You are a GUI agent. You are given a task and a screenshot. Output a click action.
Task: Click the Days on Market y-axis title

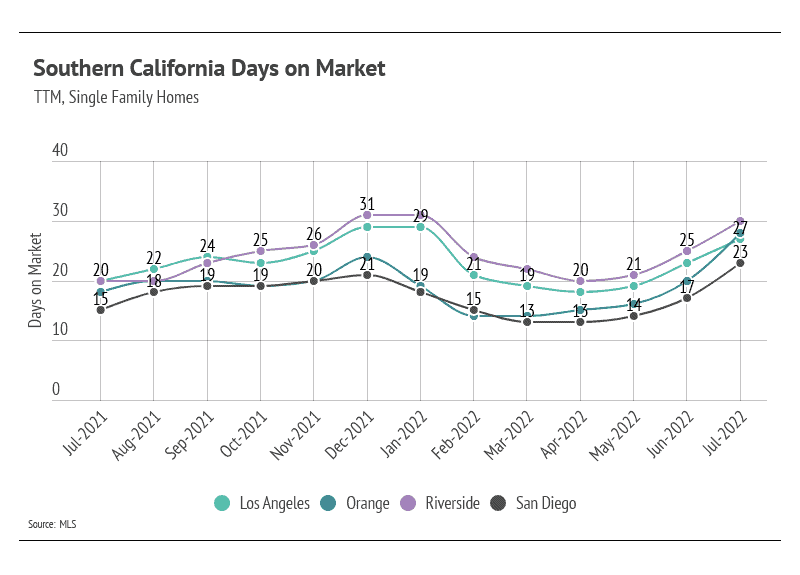click(35, 280)
